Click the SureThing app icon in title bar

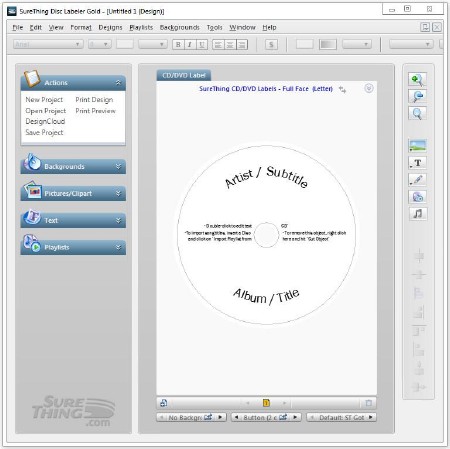click(x=12, y=11)
